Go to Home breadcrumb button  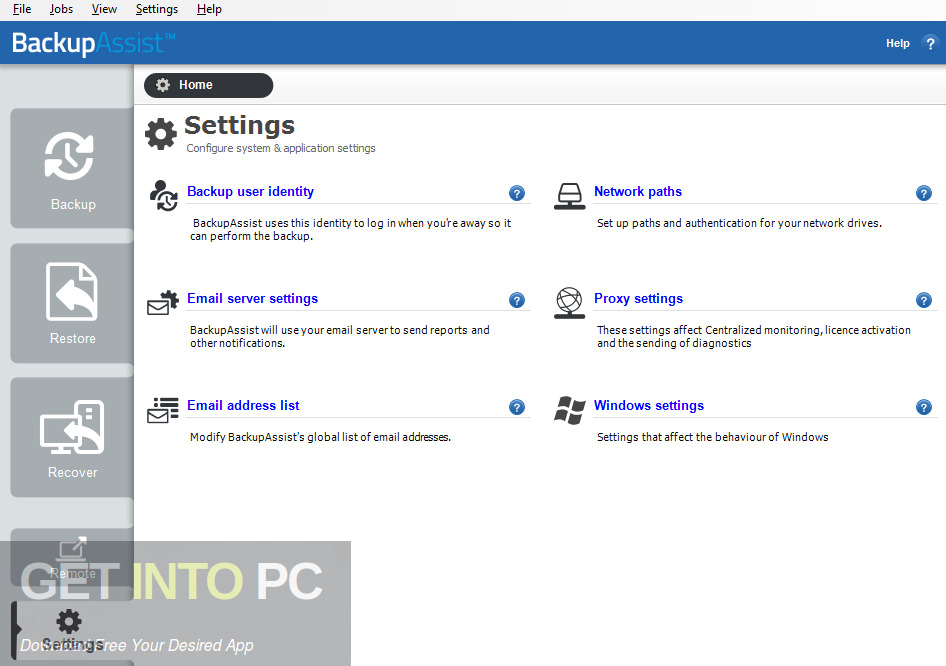tap(208, 85)
